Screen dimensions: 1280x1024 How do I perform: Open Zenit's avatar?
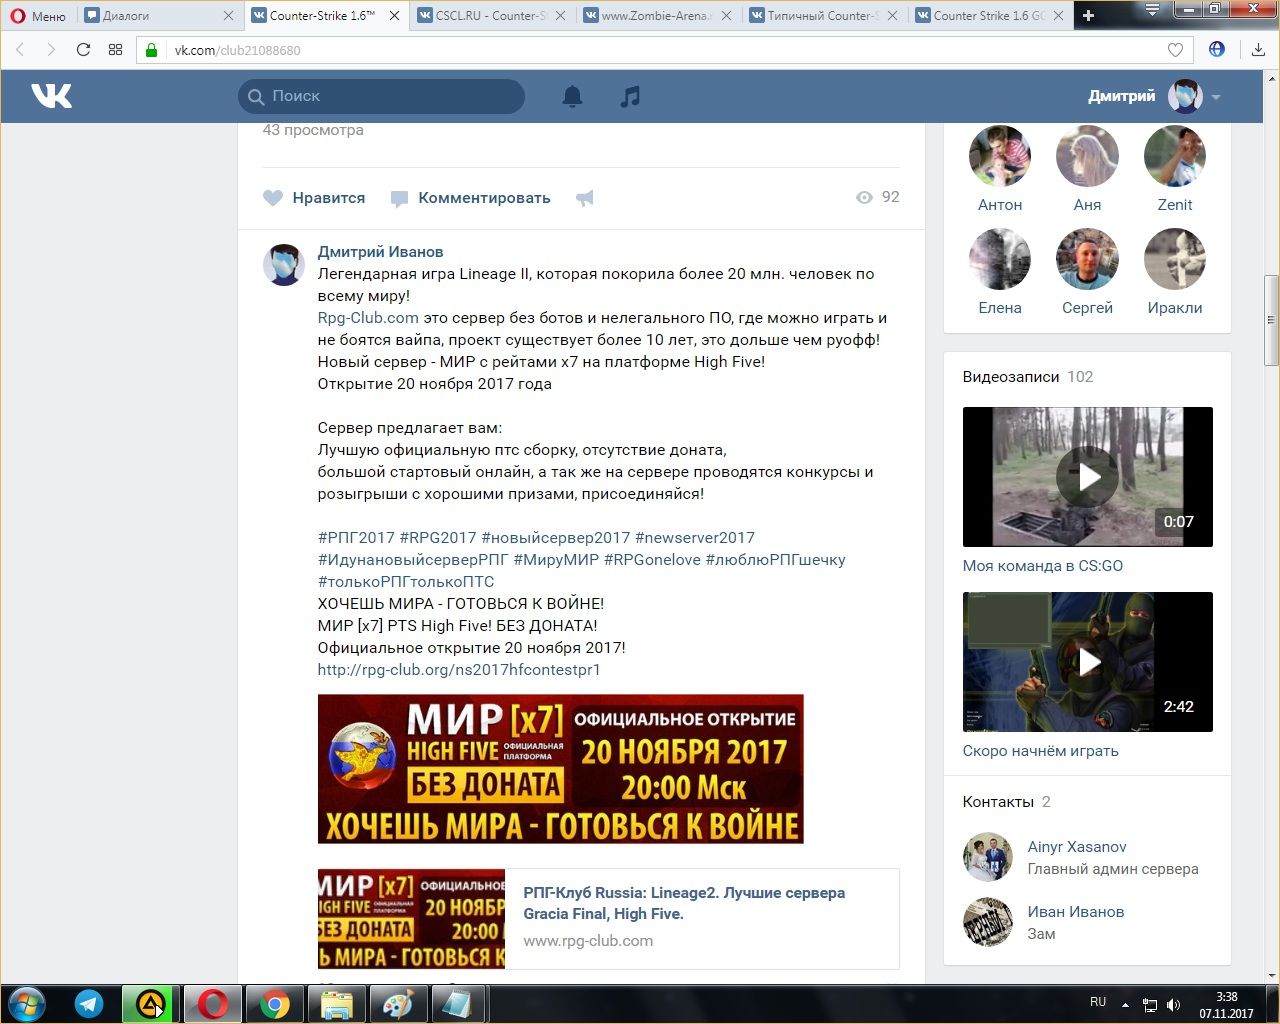pyautogui.click(x=1175, y=156)
